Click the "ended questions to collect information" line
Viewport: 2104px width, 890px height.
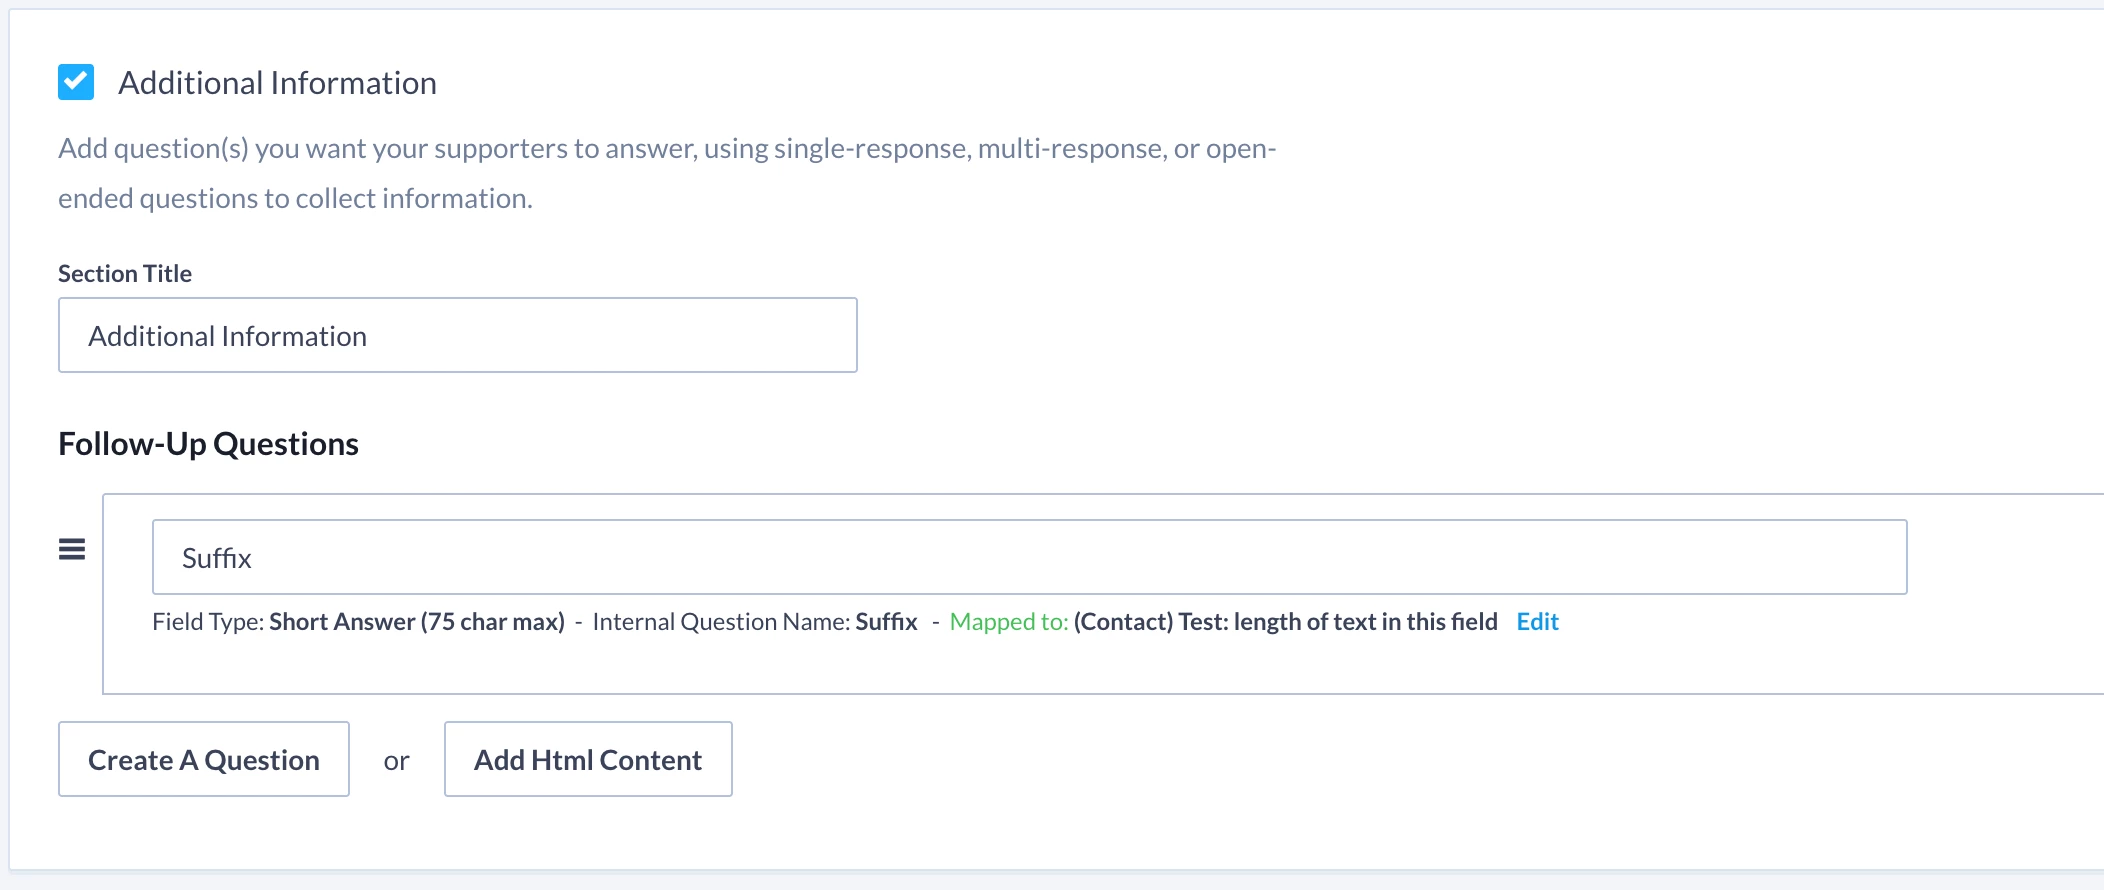[295, 199]
